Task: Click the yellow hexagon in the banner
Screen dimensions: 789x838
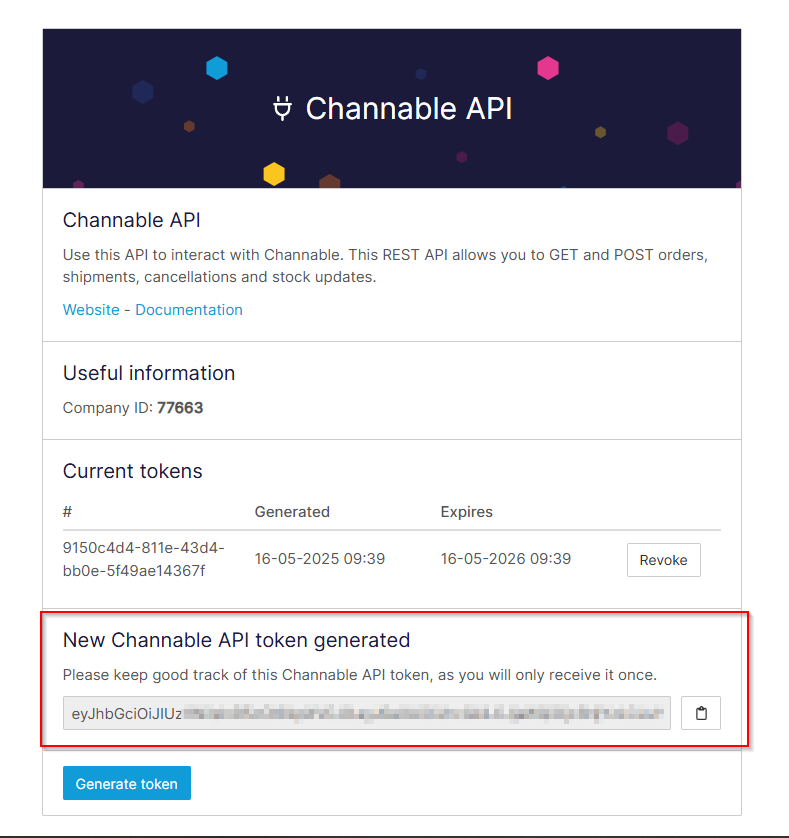Action: [274, 174]
